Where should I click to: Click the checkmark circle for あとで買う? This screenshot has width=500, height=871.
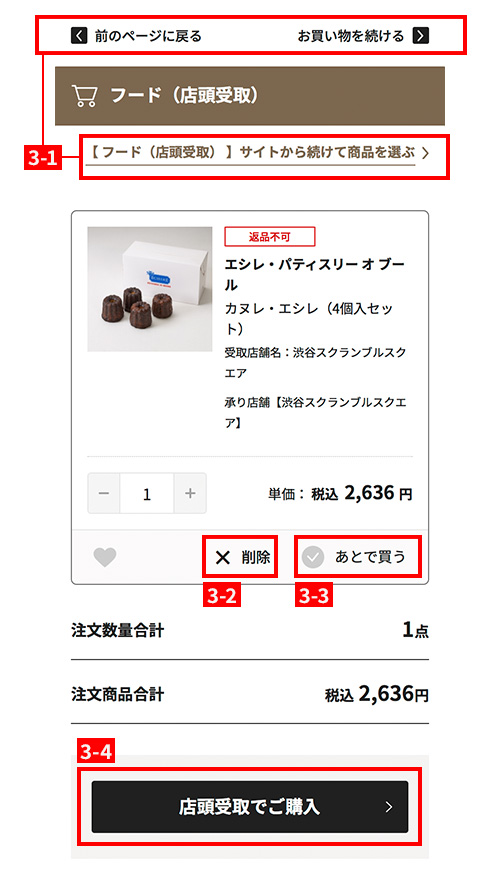313,557
